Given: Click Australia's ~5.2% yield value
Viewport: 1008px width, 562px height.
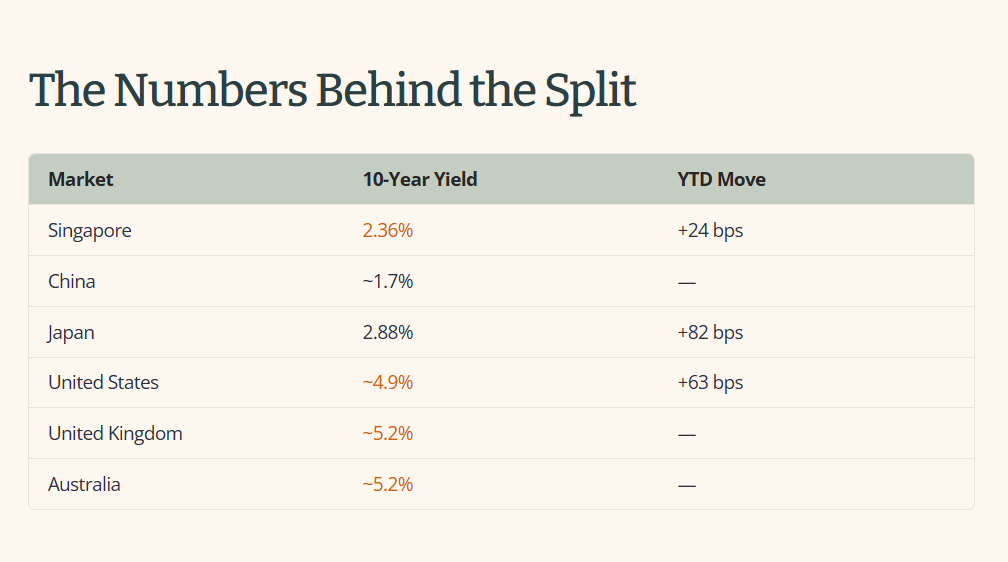Looking at the screenshot, I should click(x=388, y=484).
